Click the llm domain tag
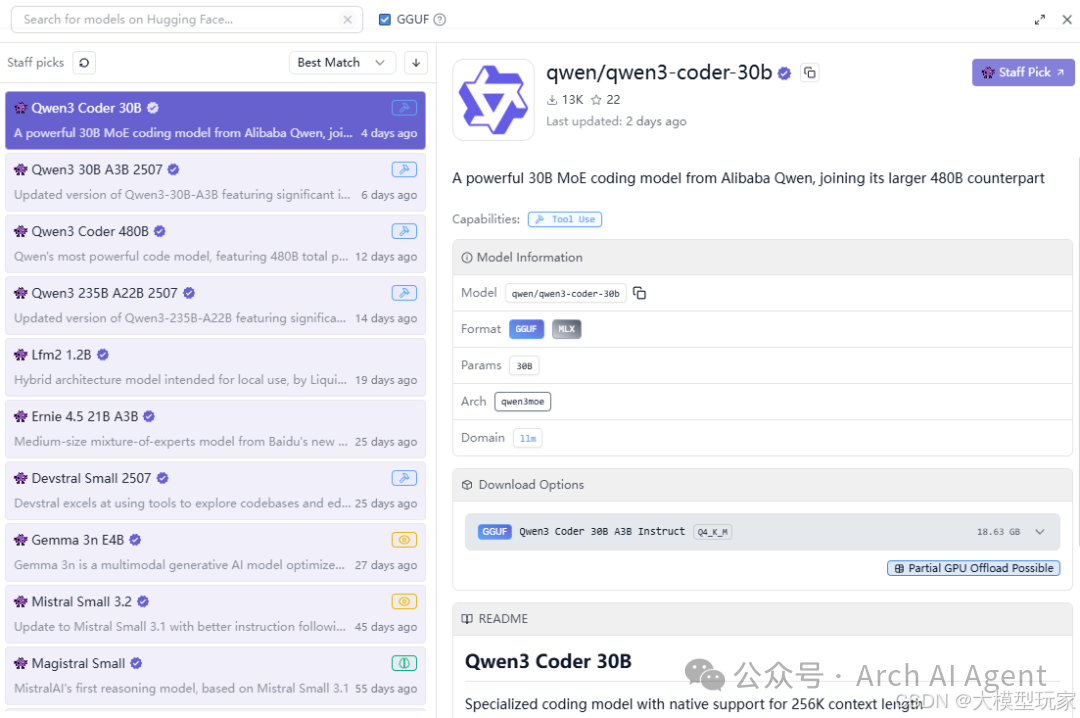This screenshot has width=1080, height=718. pyautogui.click(x=528, y=438)
